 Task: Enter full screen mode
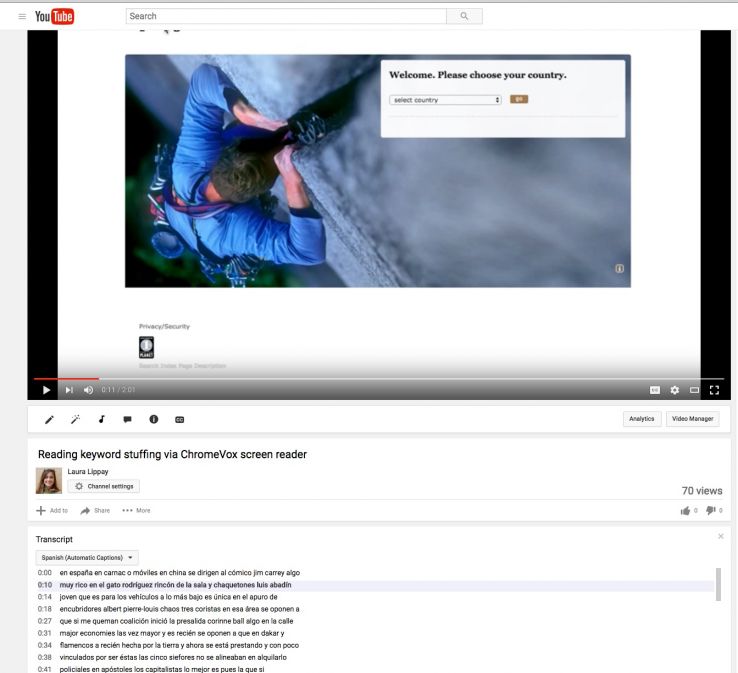(x=714, y=390)
